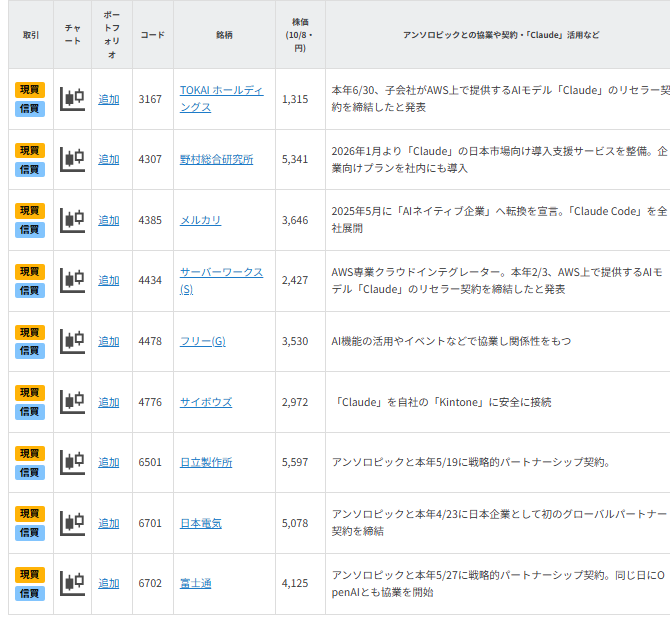The height and width of the screenshot is (626, 670).
Task: Click 現買 button in the 6701 row
Action: coord(30,513)
